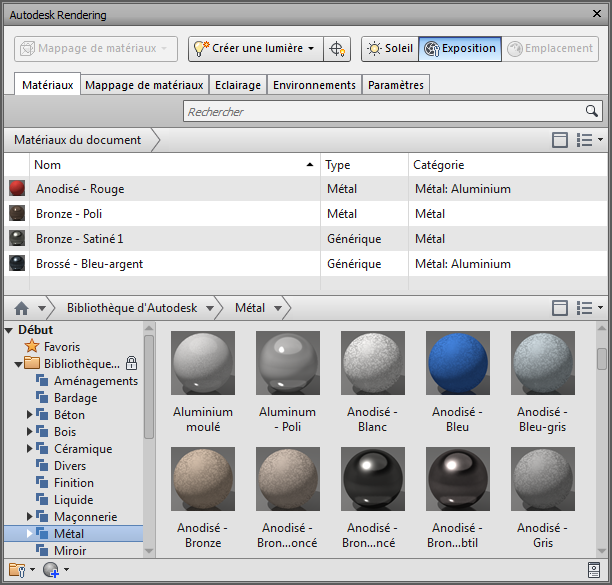Open the Environnements tab
612x585 pixels.
314,85
